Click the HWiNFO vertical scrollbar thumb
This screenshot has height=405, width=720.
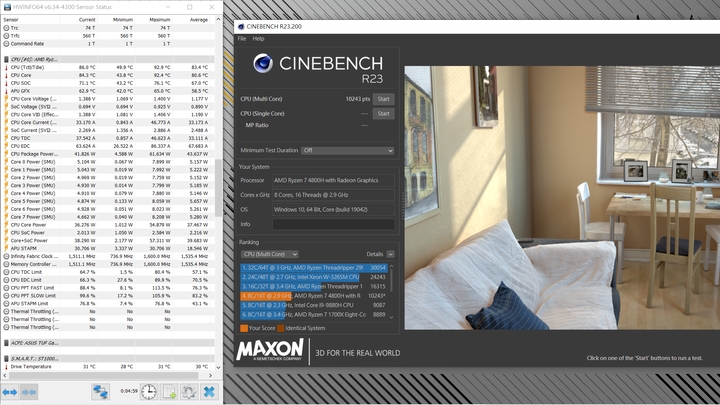pos(218,188)
